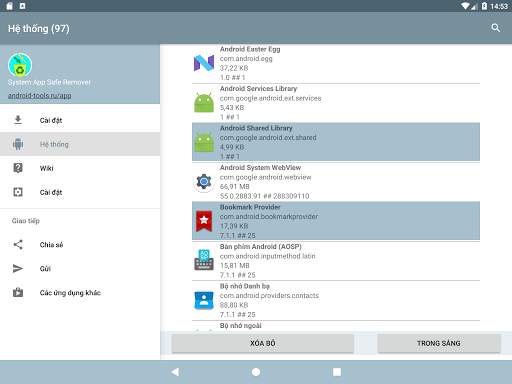Click the battery status icon

click(484, 6)
